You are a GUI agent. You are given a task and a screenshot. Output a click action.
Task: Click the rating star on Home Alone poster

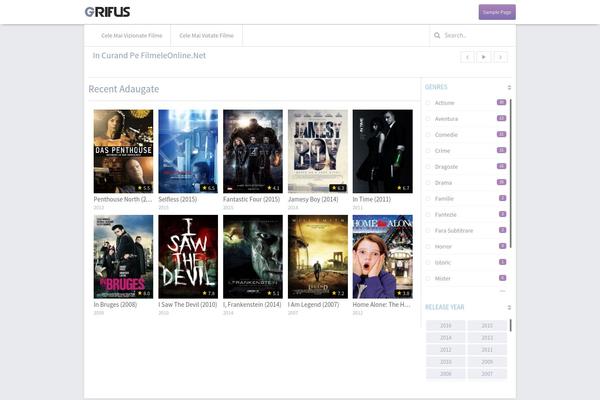point(399,293)
